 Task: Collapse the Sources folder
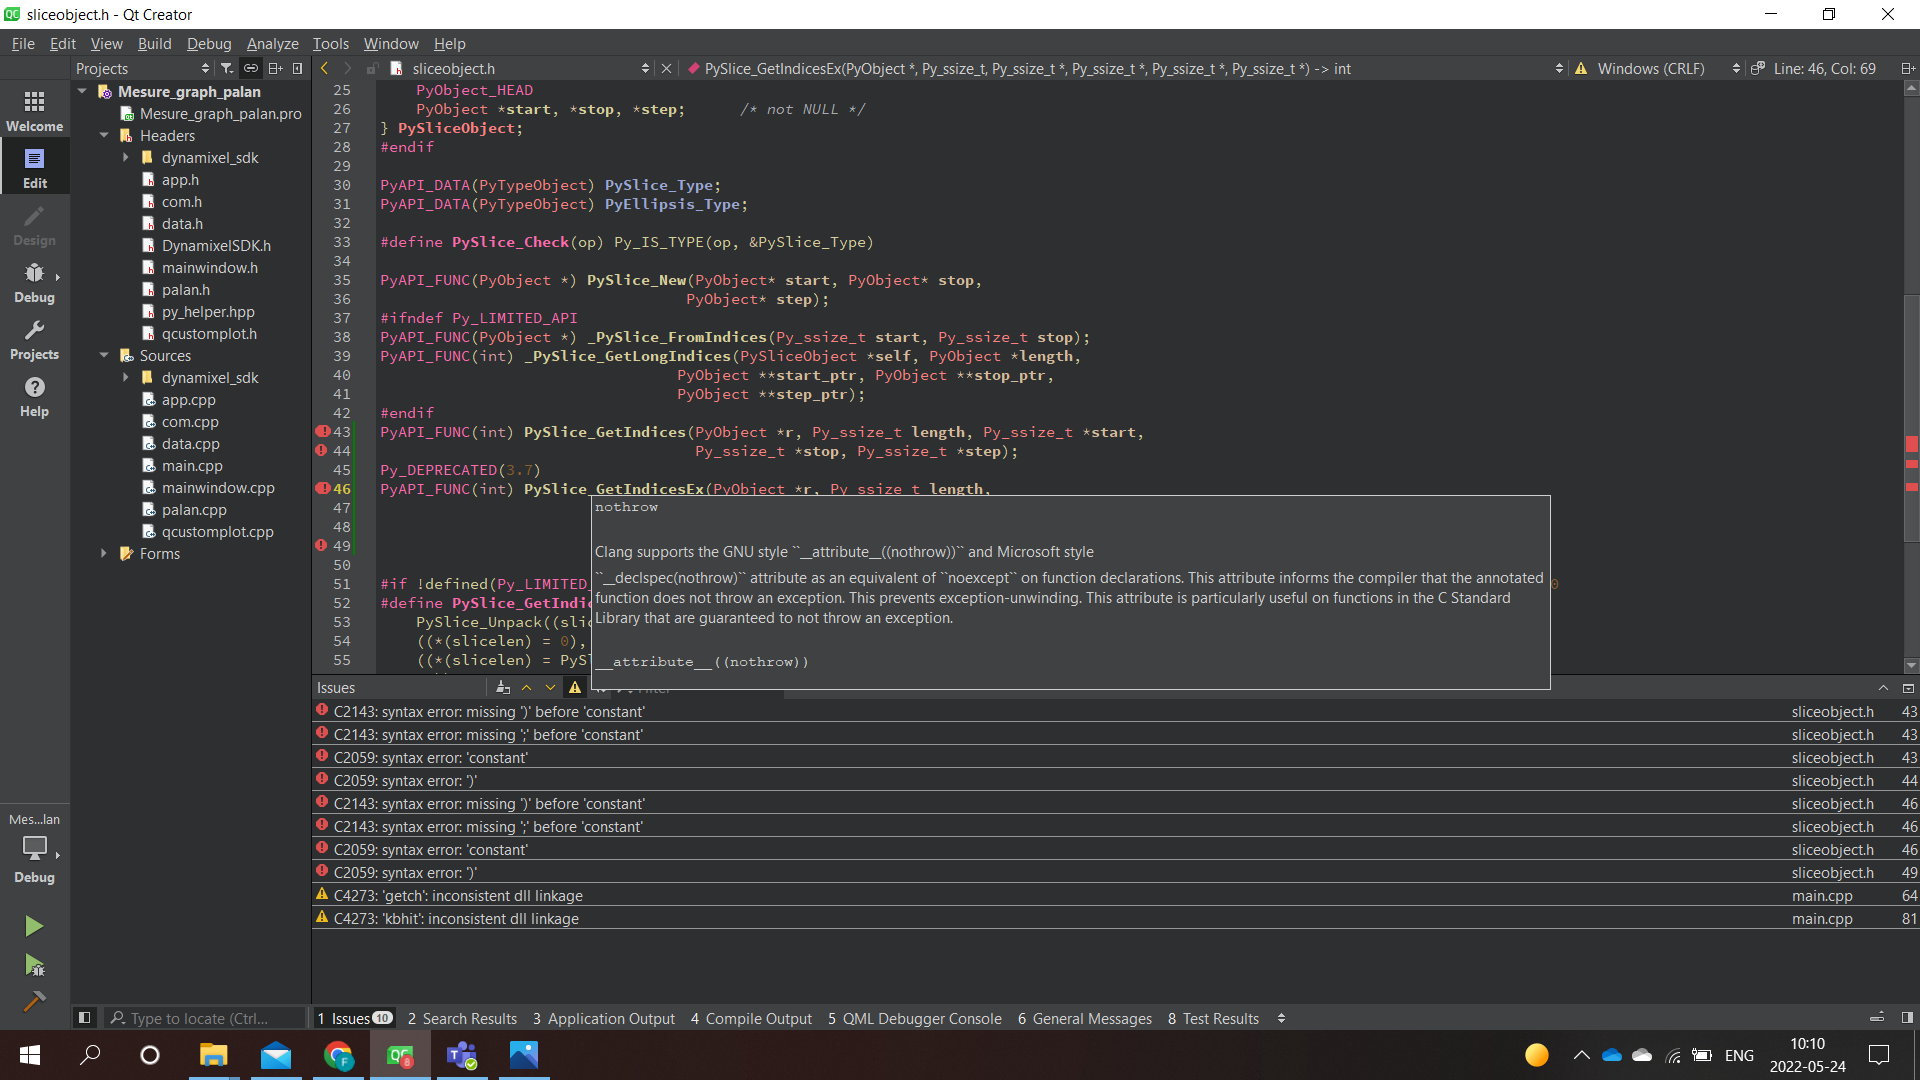click(x=104, y=355)
